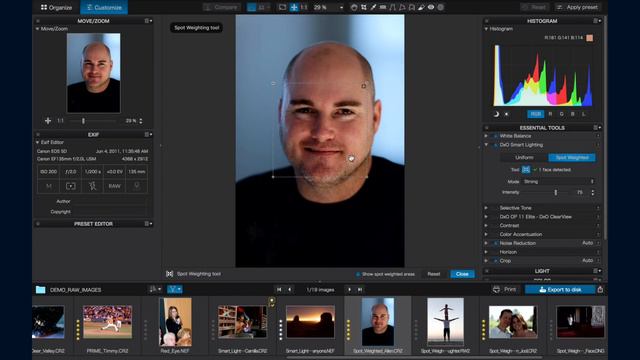Switch to the Organize tab

(x=56, y=7)
